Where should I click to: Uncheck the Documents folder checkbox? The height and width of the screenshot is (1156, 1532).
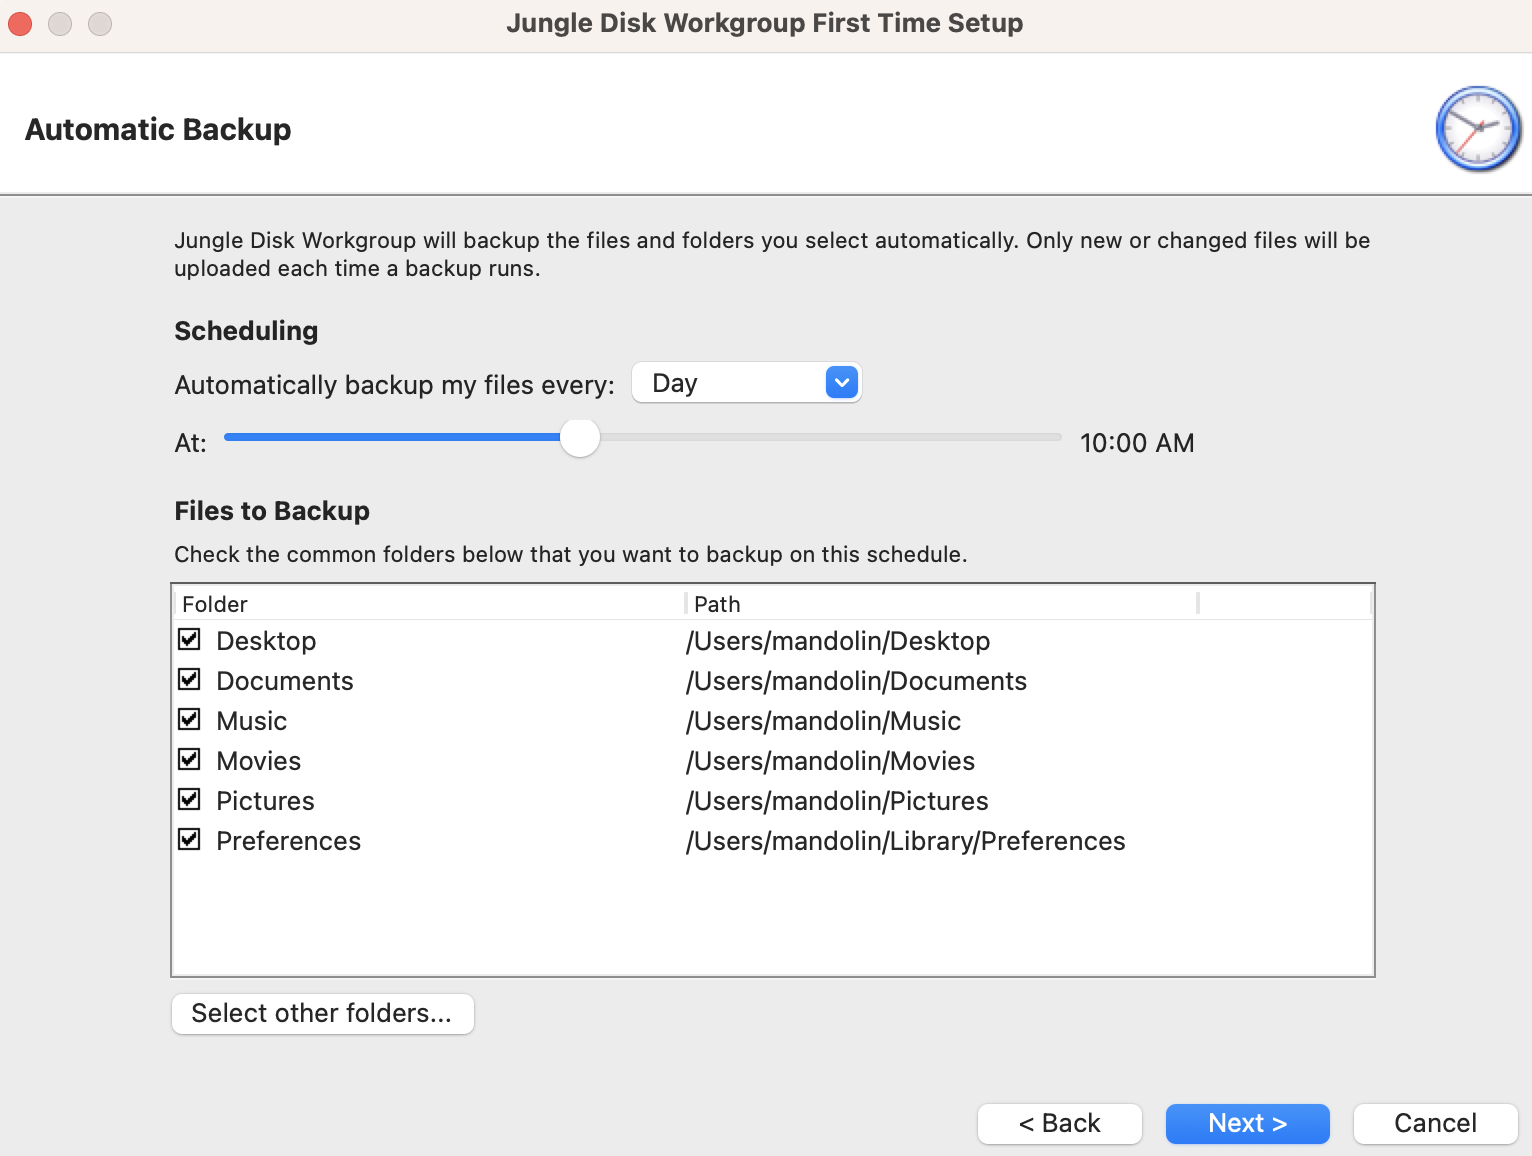(x=189, y=679)
